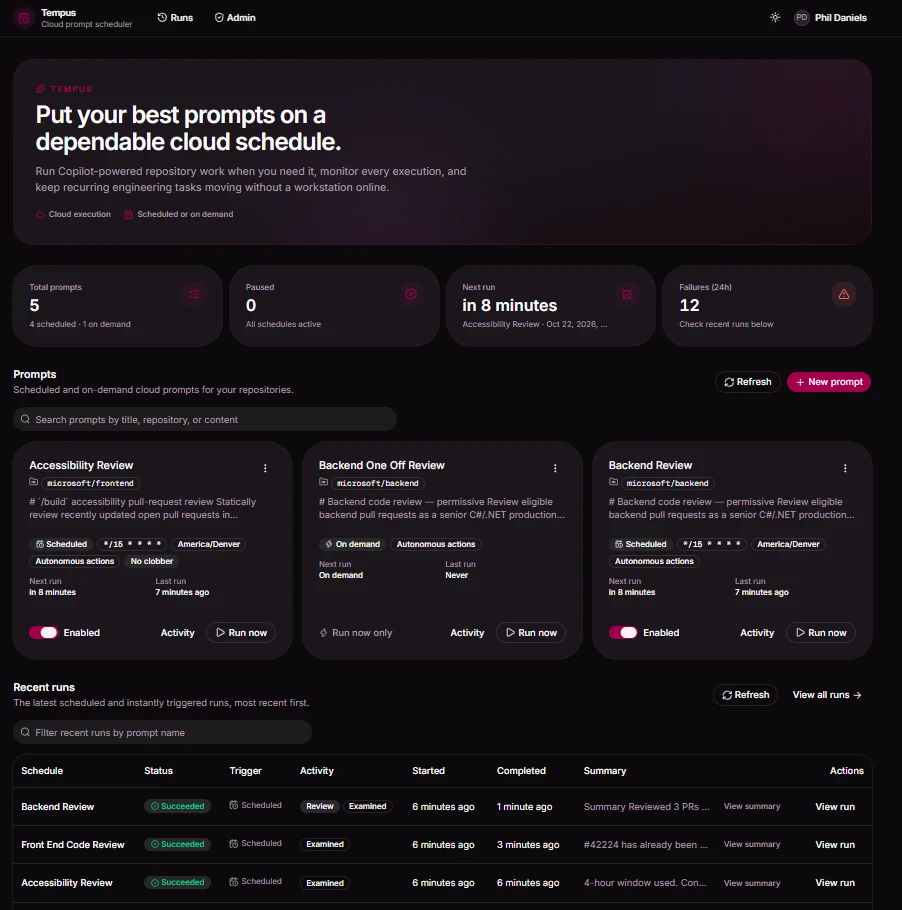Screen dimensions: 902x910
Task: Click the Schedule column header
Action: click(x=42, y=771)
